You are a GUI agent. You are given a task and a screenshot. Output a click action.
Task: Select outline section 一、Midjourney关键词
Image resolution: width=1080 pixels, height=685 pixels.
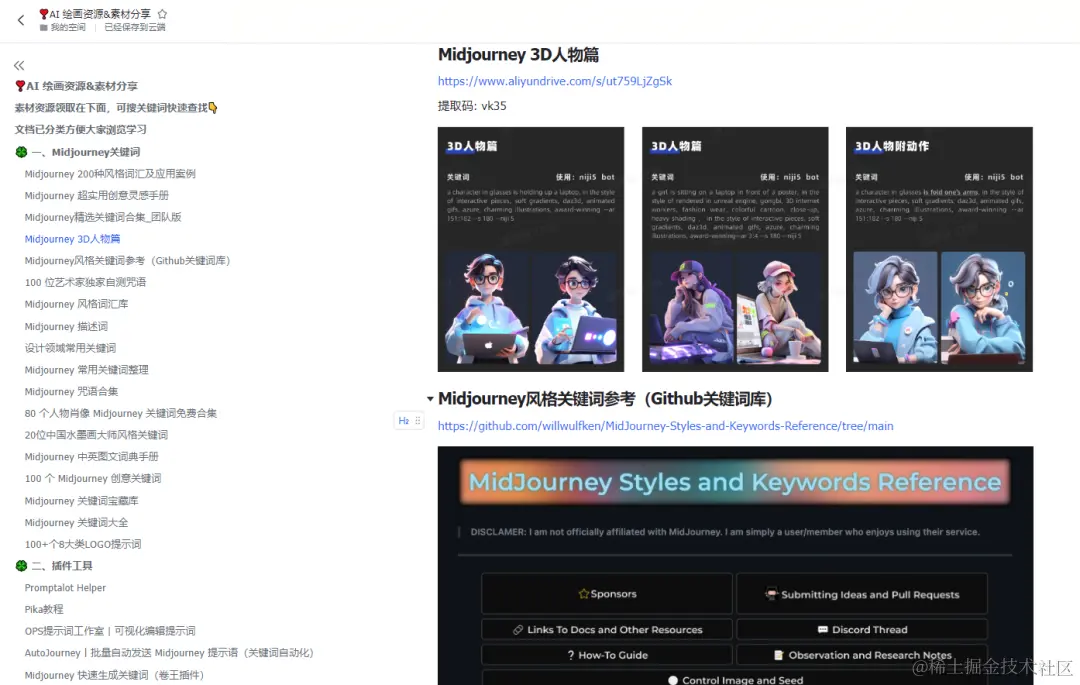pyautogui.click(x=78, y=152)
